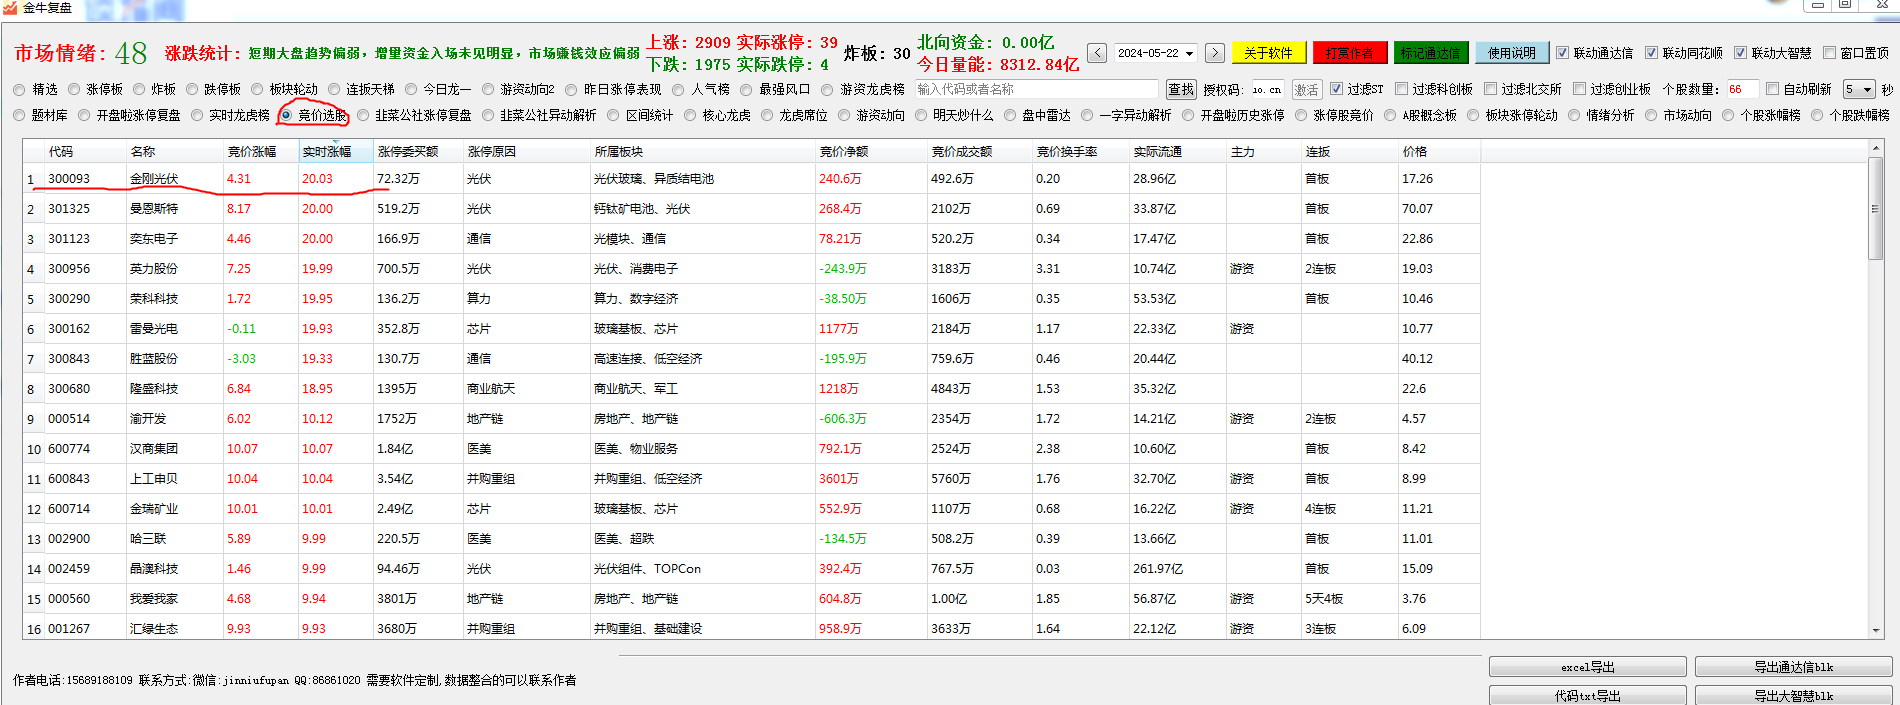Click the green 标记通达信 button
Viewport: 1900px width, 705px height.
click(1430, 53)
